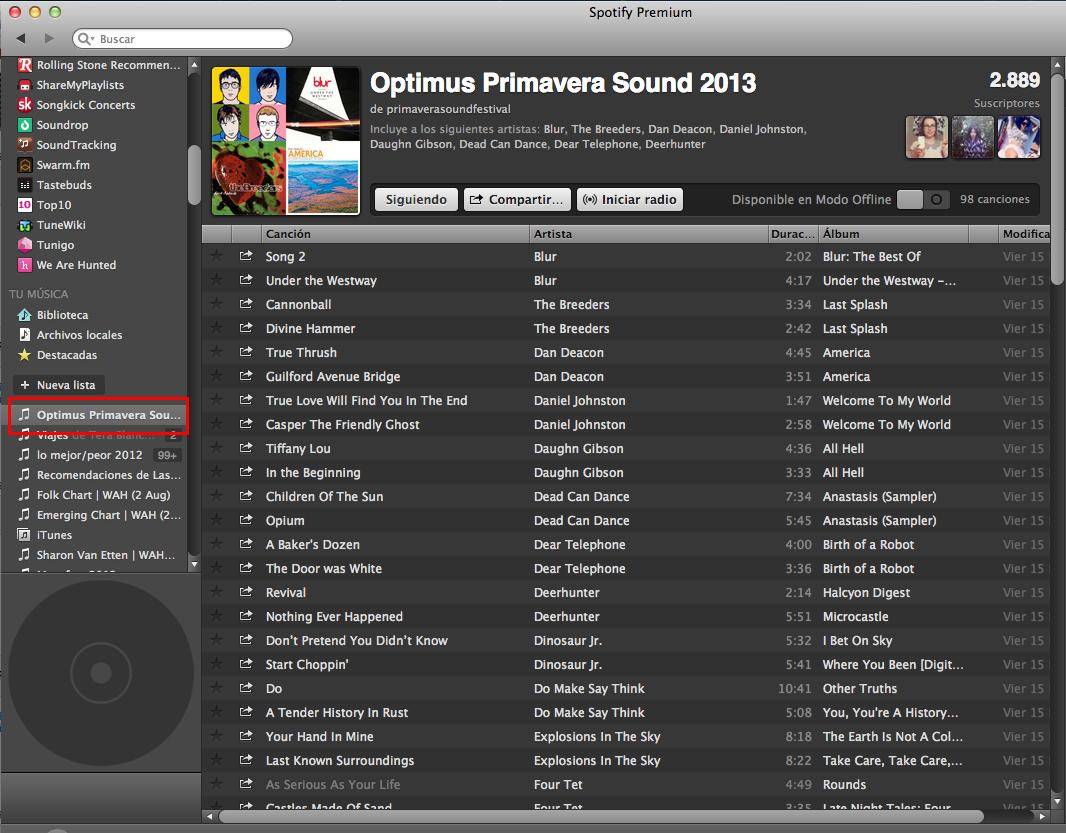The width and height of the screenshot is (1066, 833).
Task: Open Songkick Concerts app in sidebar
Action: [85, 105]
